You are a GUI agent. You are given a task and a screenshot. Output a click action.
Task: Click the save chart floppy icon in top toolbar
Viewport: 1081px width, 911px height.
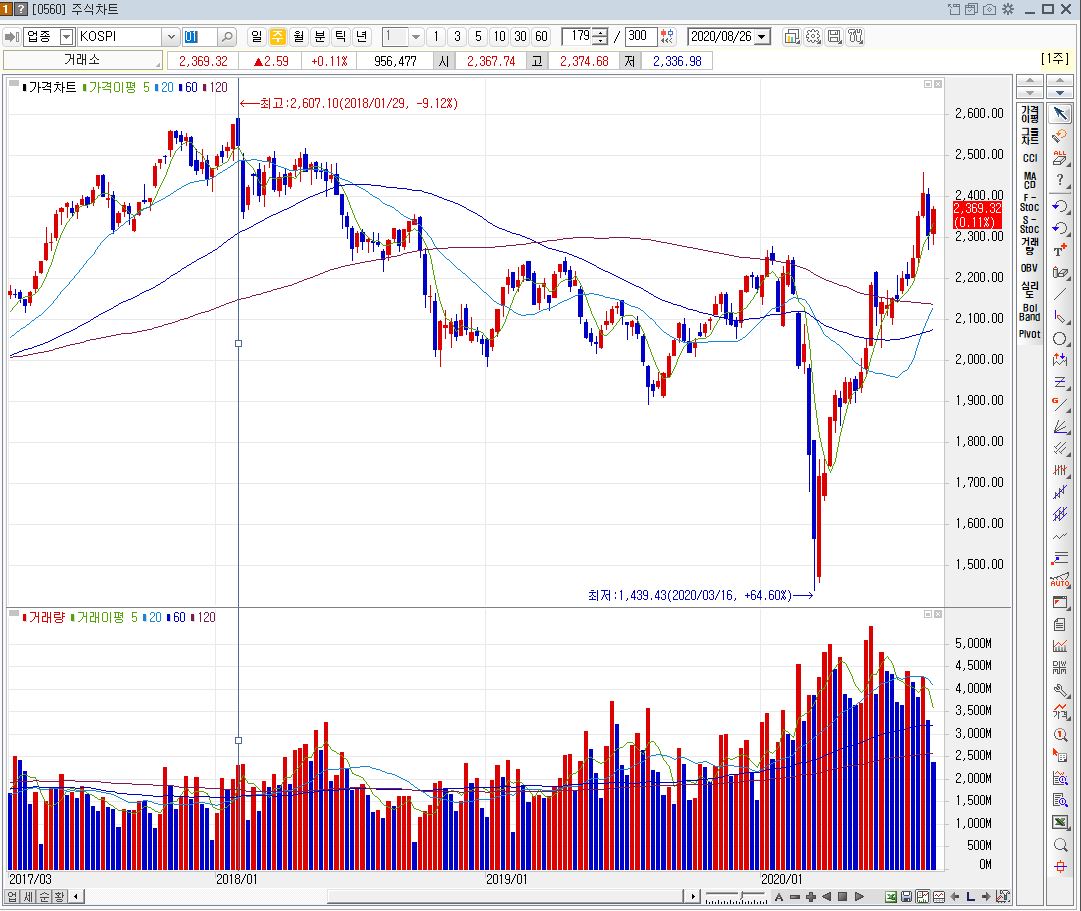coord(834,37)
